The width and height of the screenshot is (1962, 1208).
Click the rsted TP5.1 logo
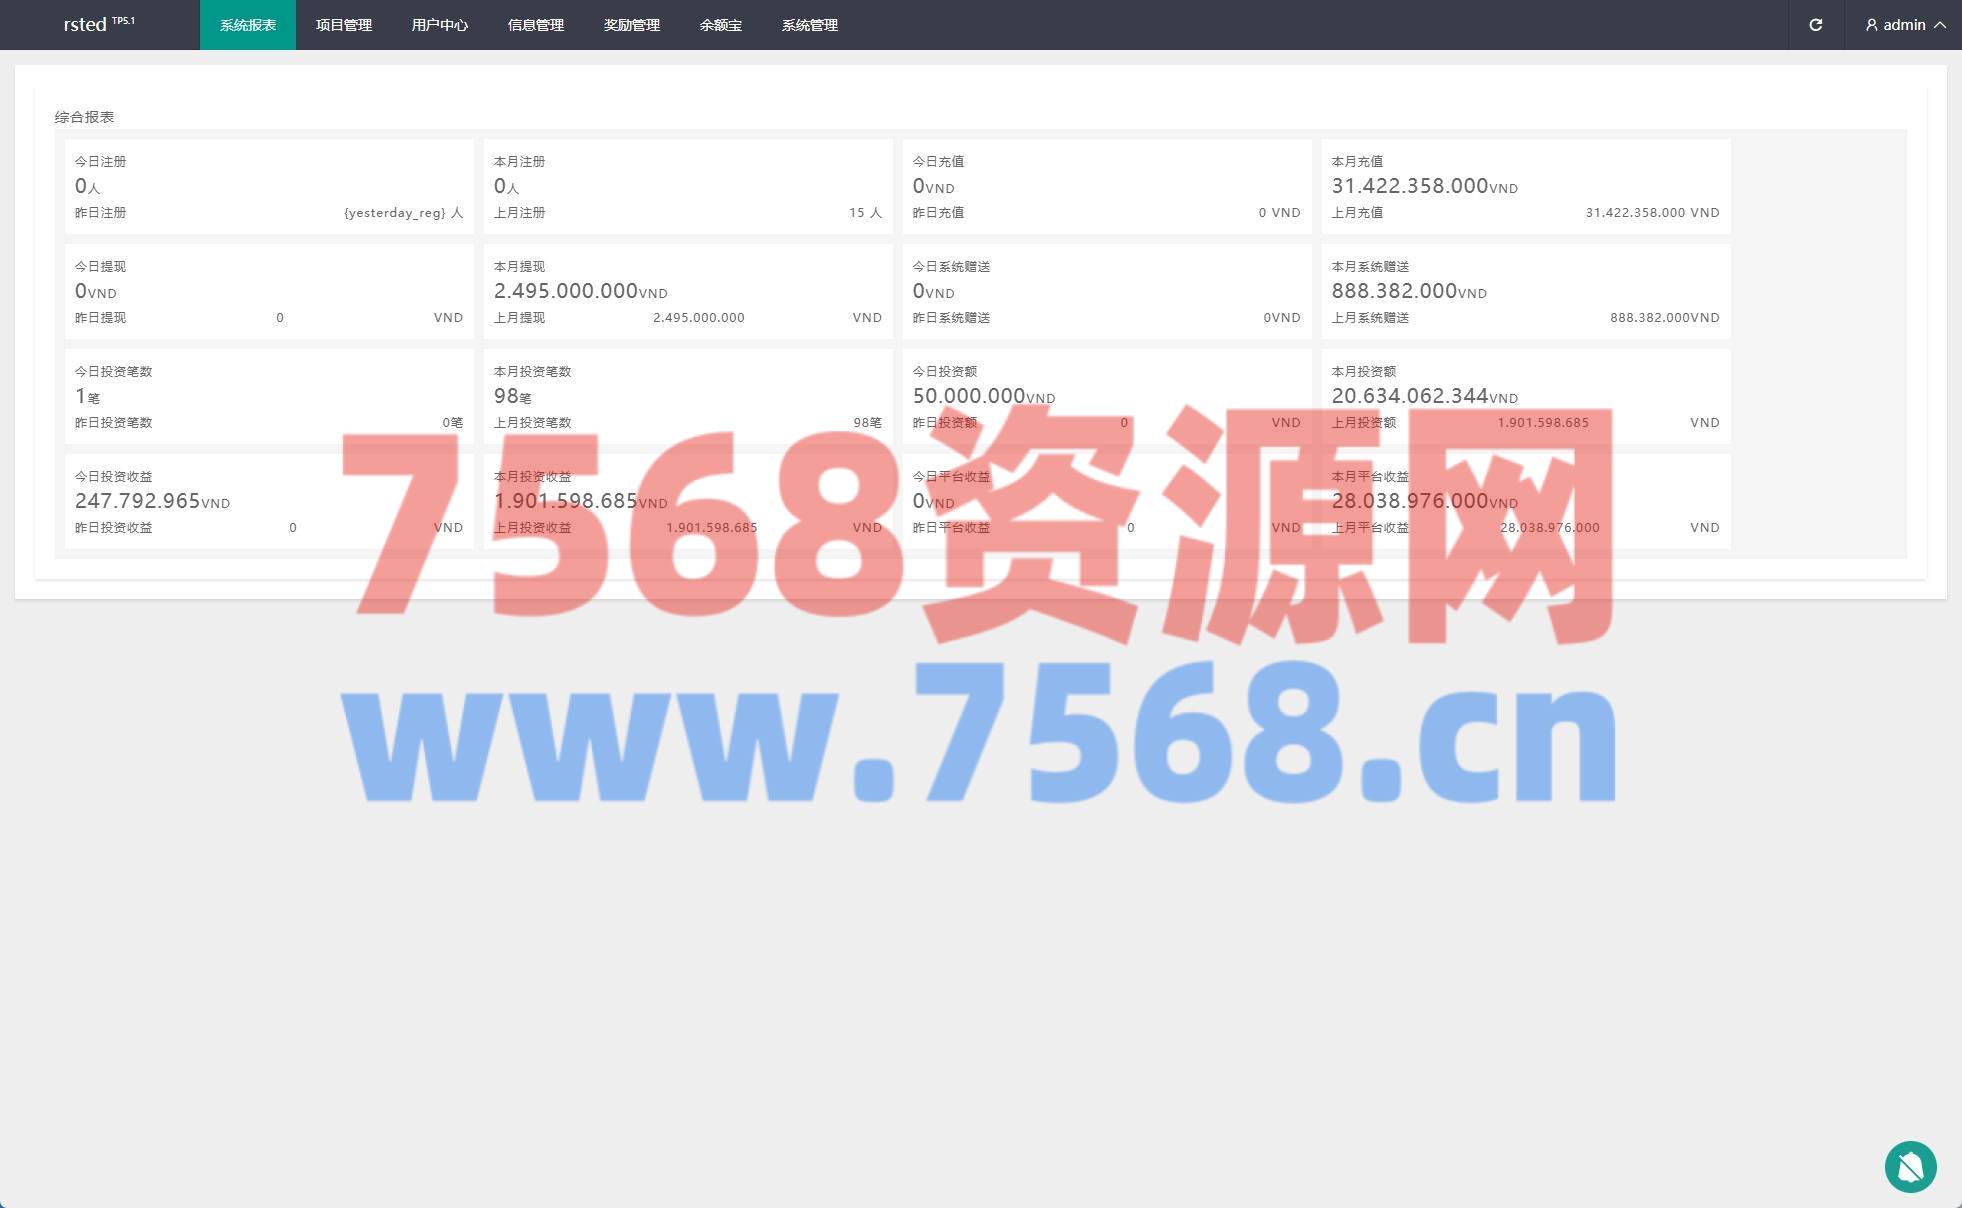(x=98, y=24)
